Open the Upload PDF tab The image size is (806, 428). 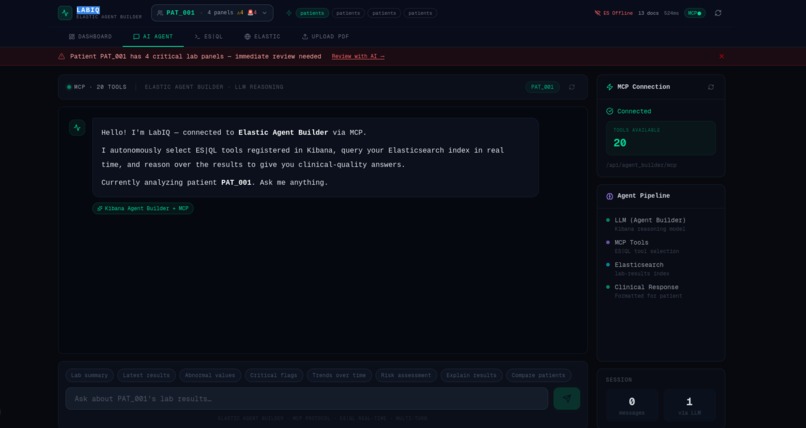[325, 36]
